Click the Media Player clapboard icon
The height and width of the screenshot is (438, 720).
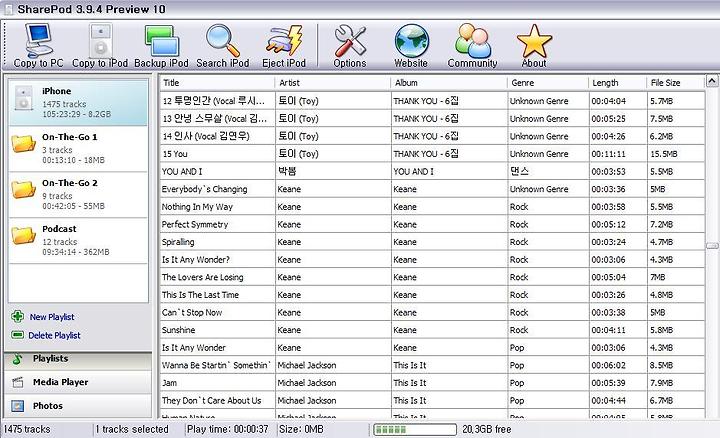pos(17,382)
